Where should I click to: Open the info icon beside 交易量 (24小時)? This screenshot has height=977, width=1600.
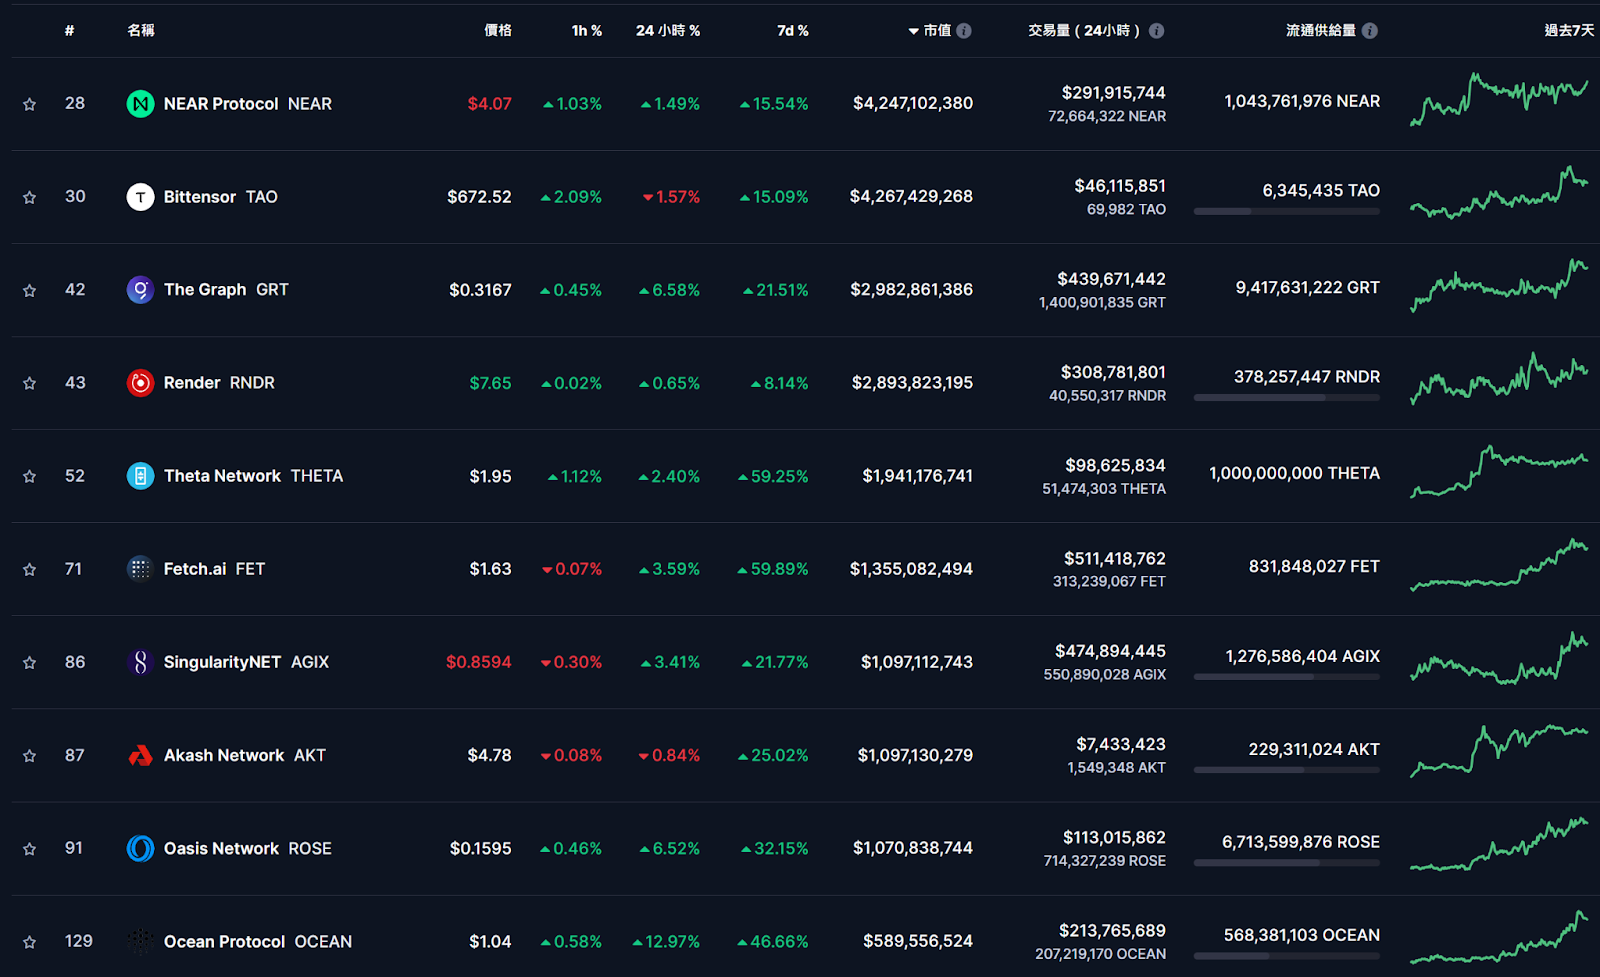1156,31
